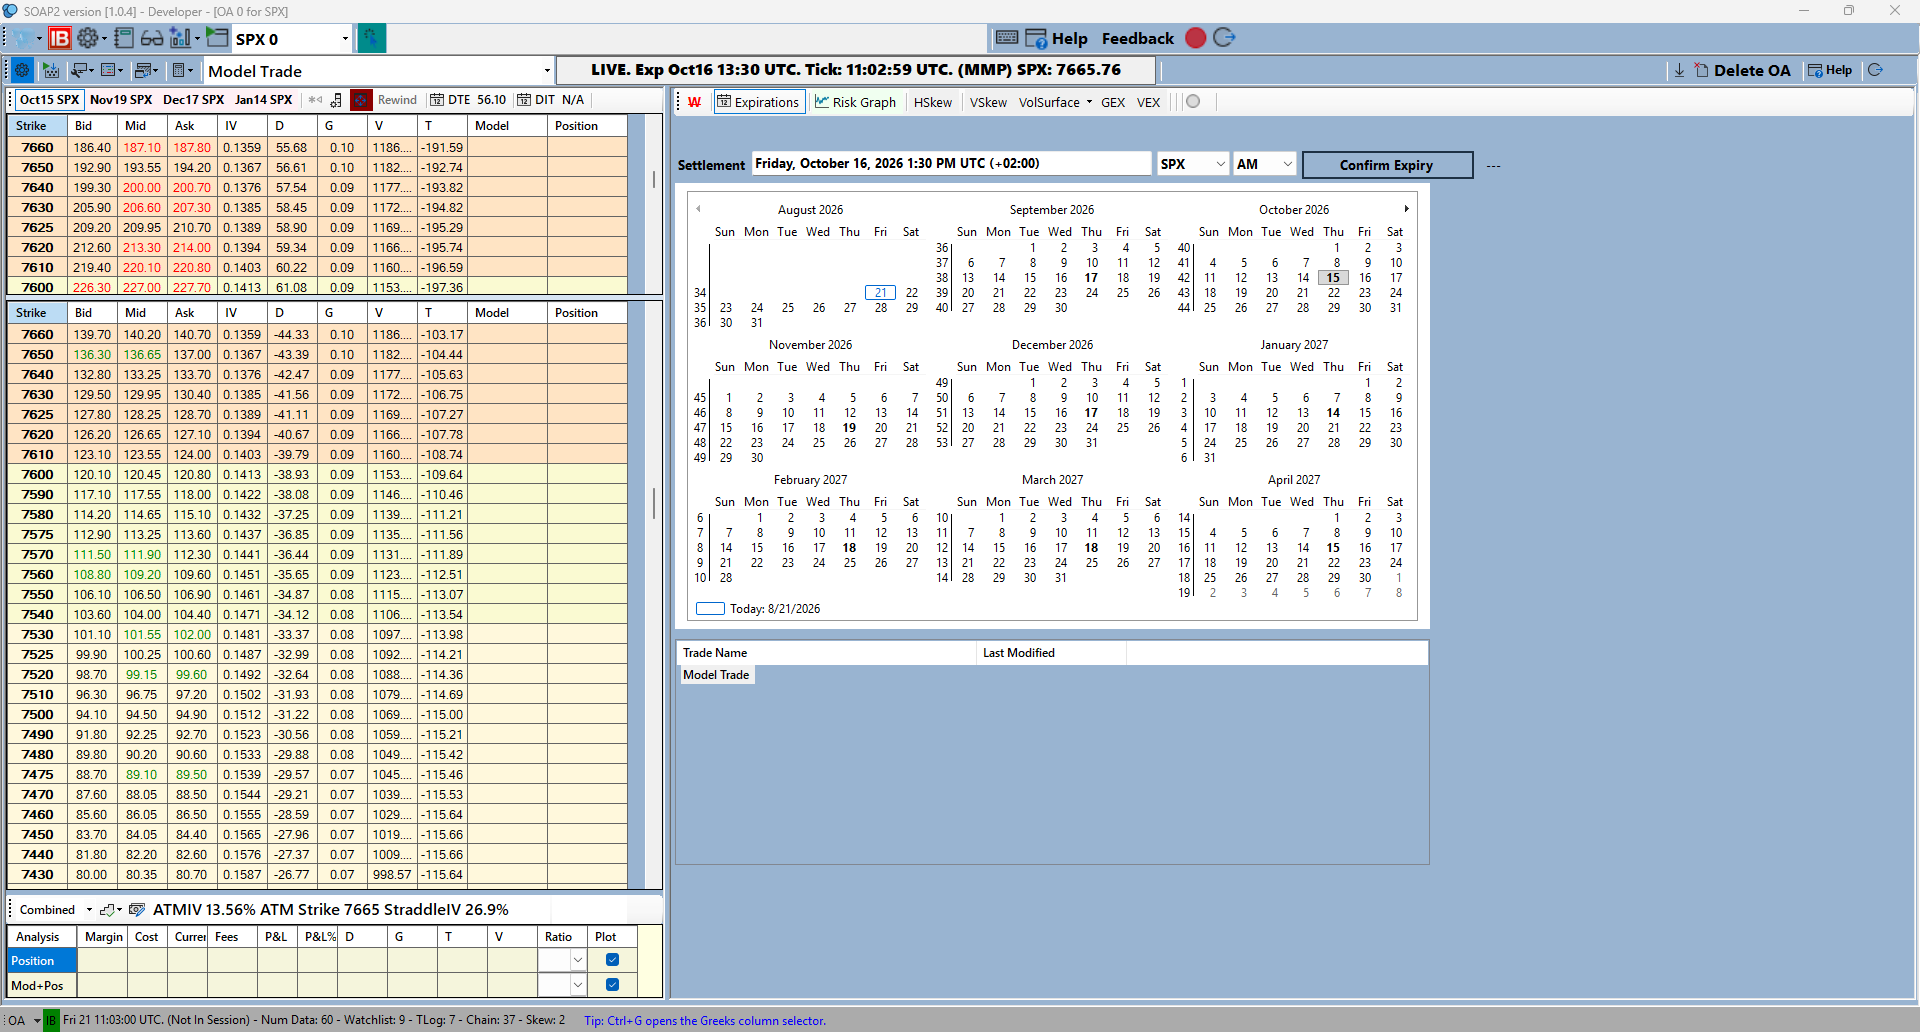The image size is (1920, 1032).
Task: Go to next month in calendar
Action: [1406, 209]
